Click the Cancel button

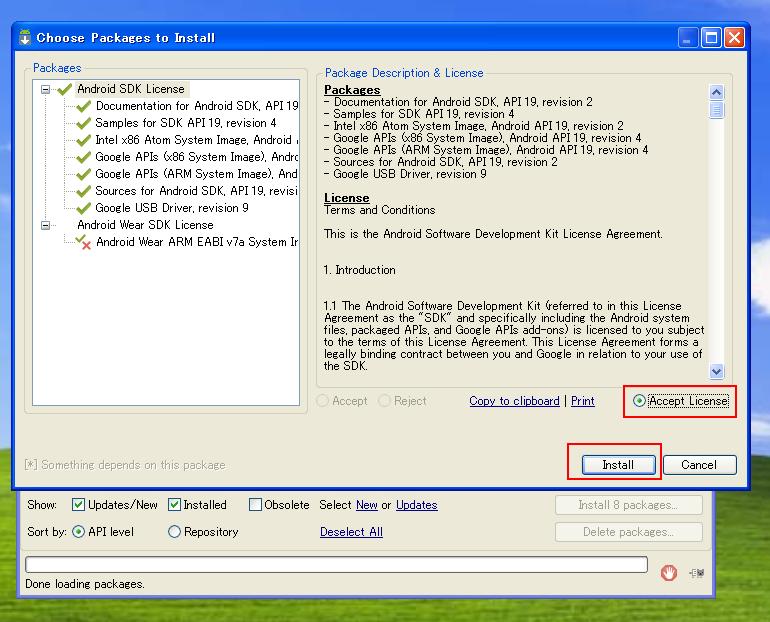tap(699, 465)
